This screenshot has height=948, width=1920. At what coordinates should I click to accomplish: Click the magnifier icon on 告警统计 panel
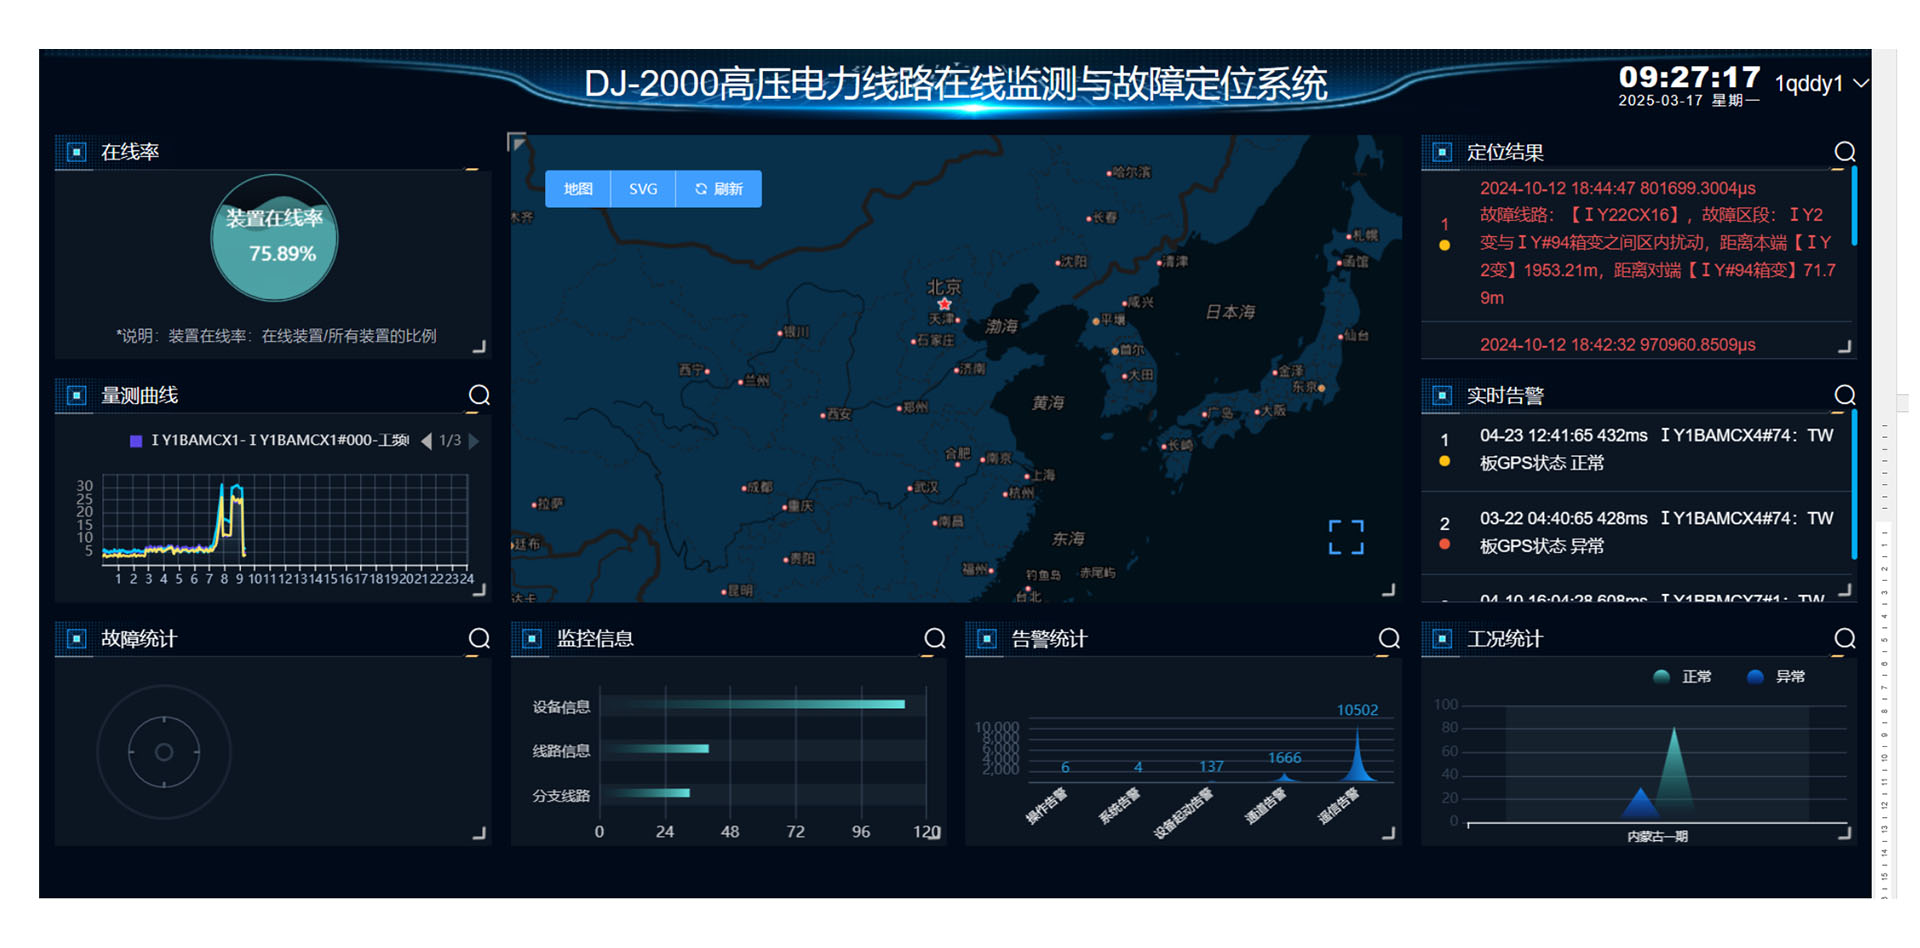click(1389, 638)
